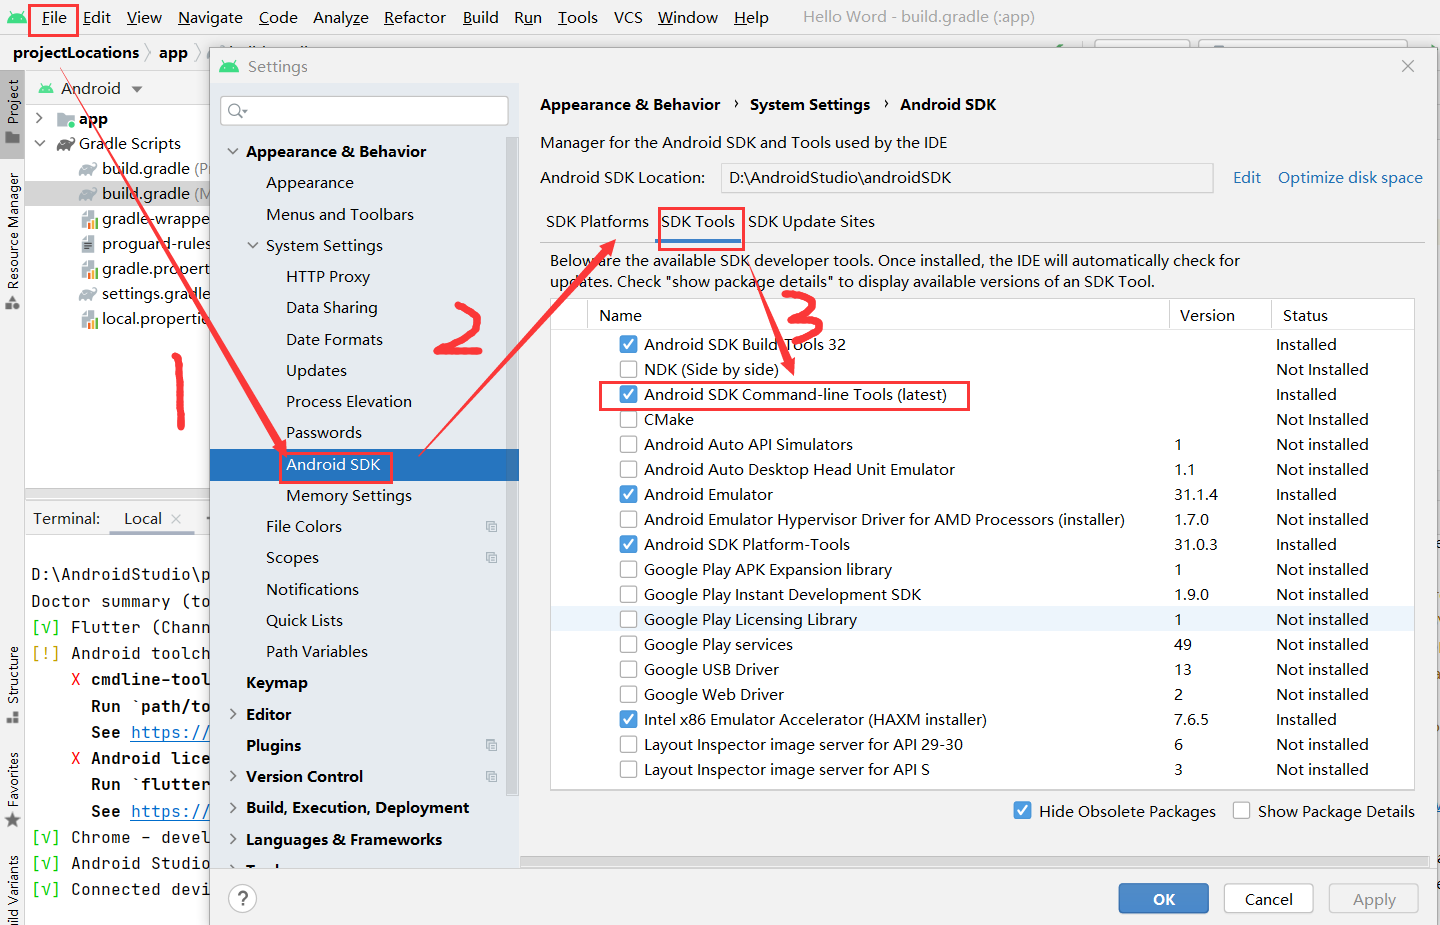Click the search magnifier icon
Screen dimensions: 1440x925
click(237, 111)
